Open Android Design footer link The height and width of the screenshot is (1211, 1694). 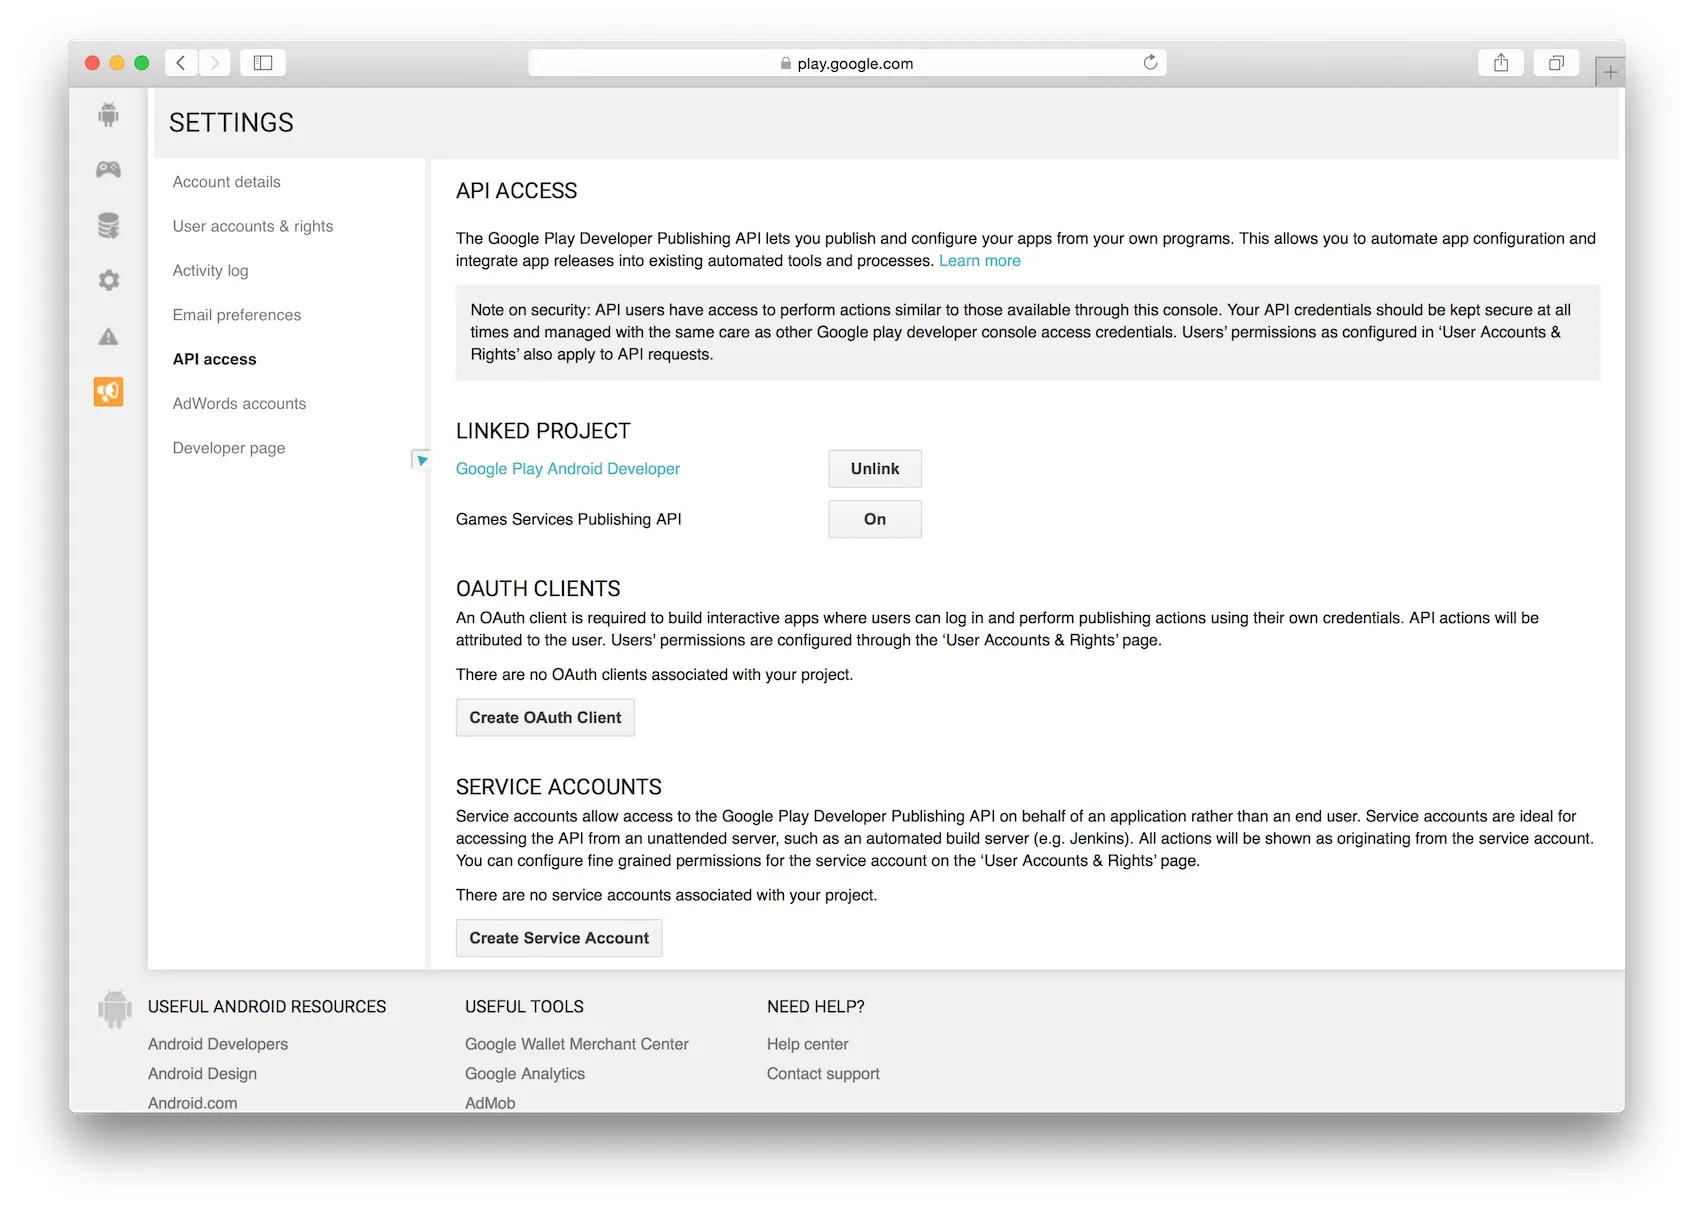202,1074
